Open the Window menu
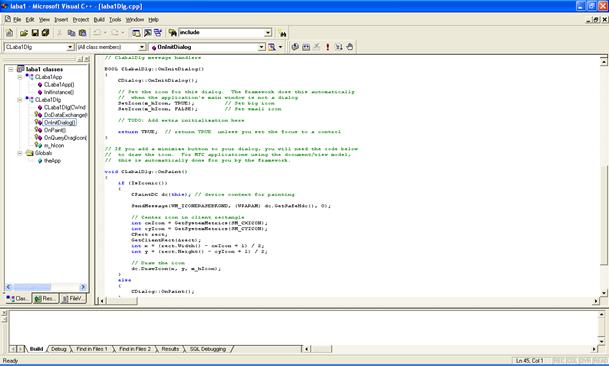Image resolution: width=609 pixels, height=366 pixels. (x=134, y=19)
